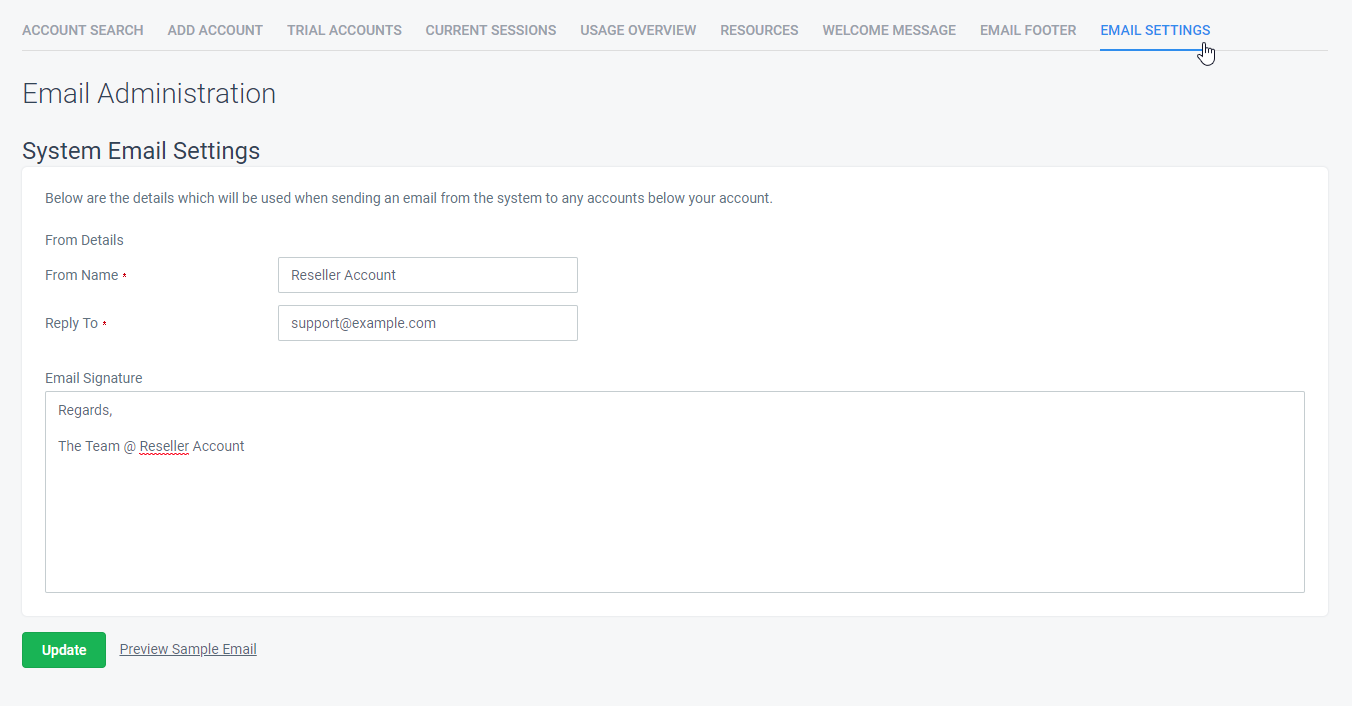Viewport: 1352px width, 706px height.
Task: Focus the Reply To email field
Action: coord(428,323)
